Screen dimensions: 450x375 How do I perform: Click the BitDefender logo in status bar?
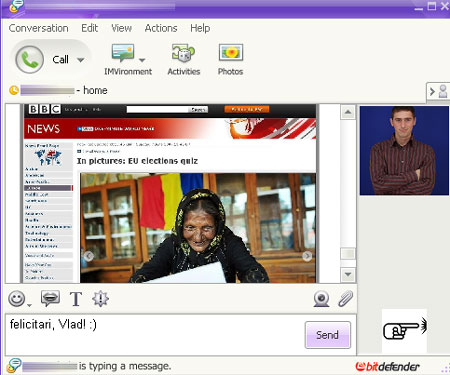pos(387,366)
